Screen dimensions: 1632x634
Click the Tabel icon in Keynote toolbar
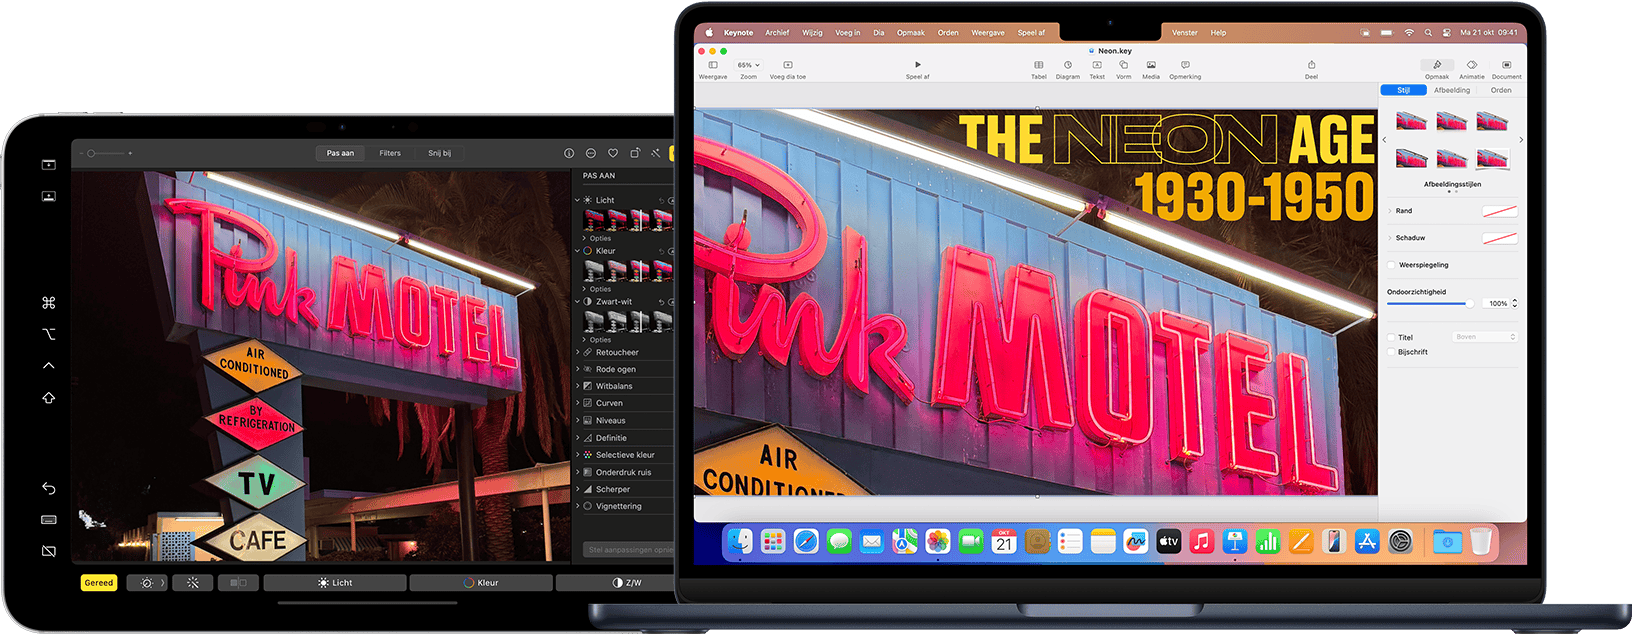1039,66
